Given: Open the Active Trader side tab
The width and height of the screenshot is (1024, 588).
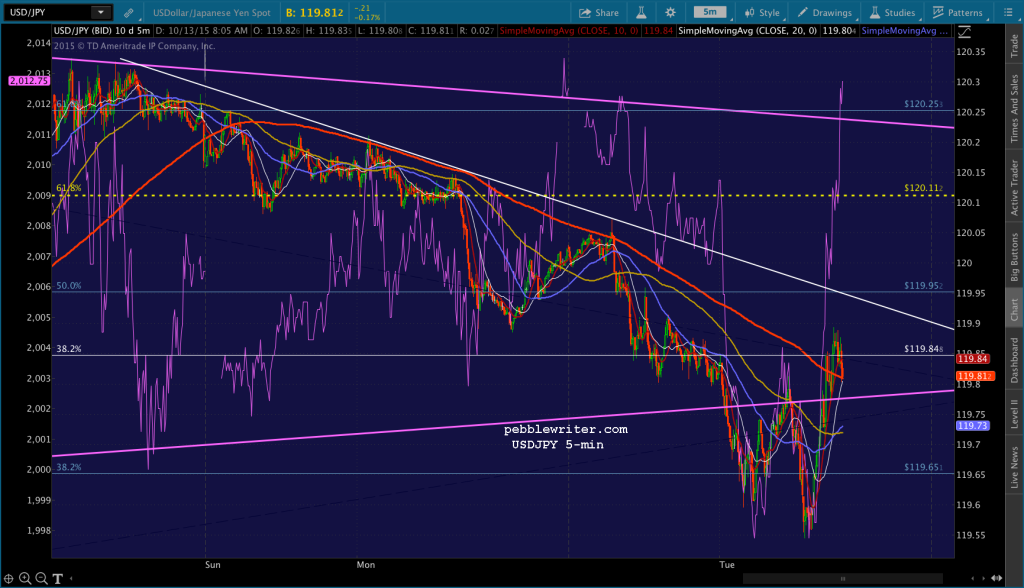Looking at the screenshot, I should click(1014, 188).
